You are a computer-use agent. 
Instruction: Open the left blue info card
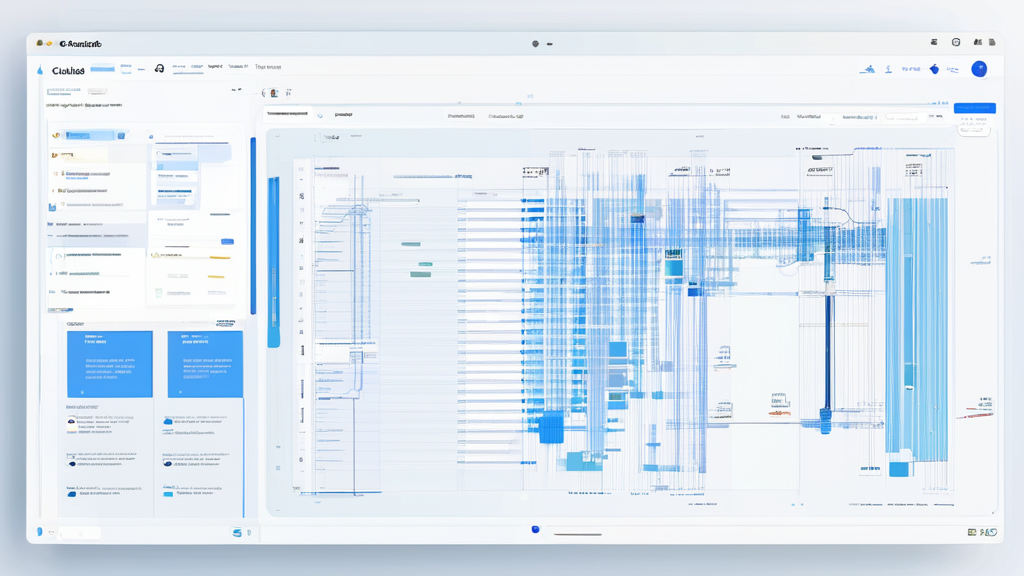[x=110, y=364]
